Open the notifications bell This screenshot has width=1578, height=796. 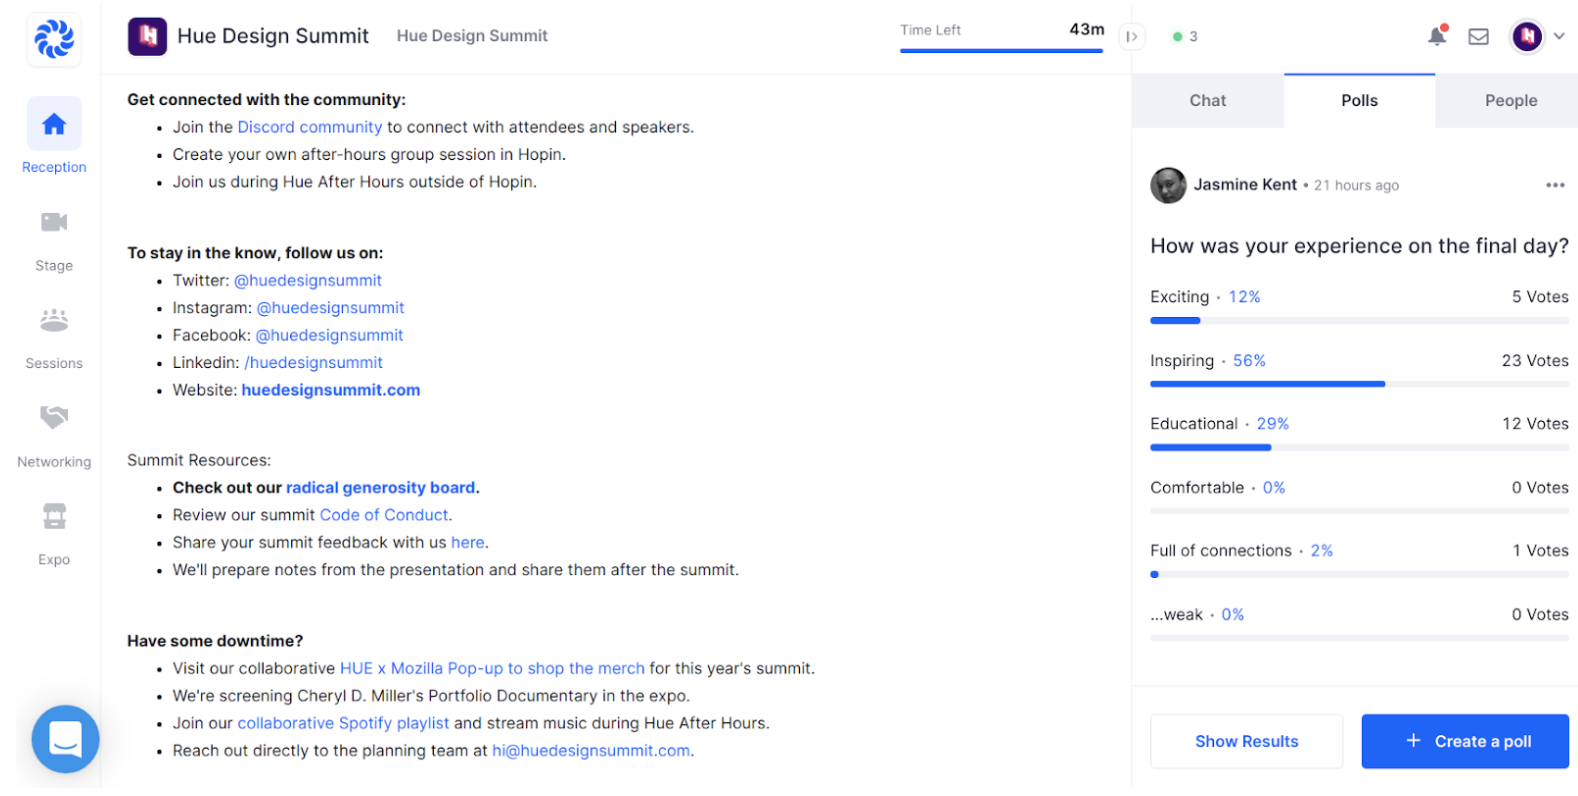point(1437,36)
